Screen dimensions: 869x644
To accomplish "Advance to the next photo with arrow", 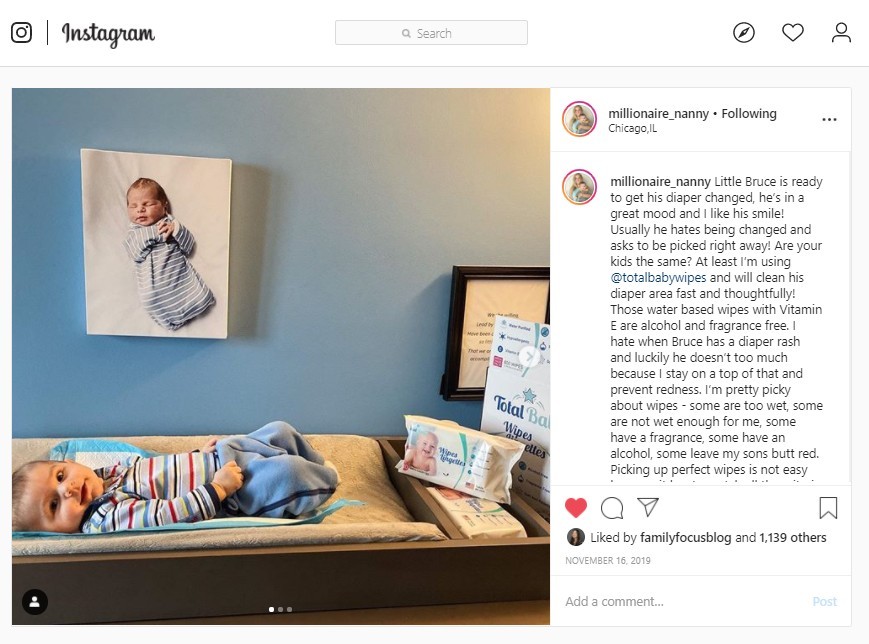I will coord(529,356).
